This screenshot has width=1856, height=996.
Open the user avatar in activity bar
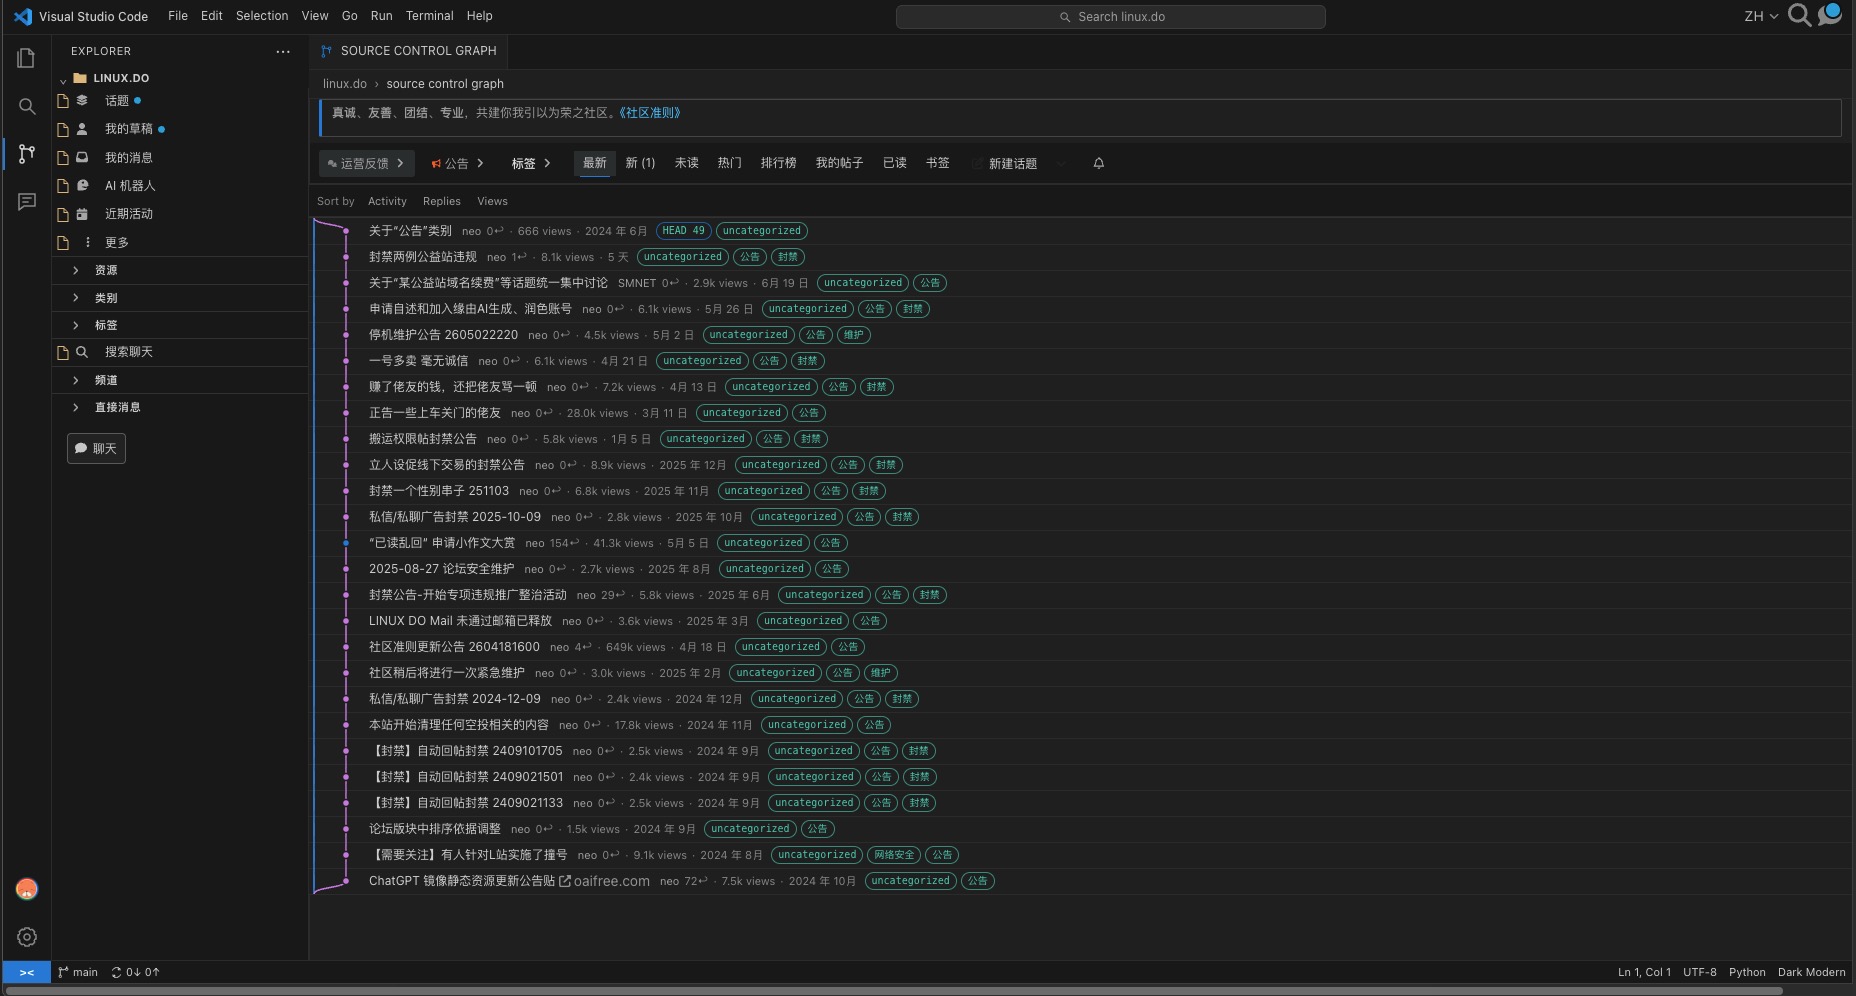click(27, 889)
